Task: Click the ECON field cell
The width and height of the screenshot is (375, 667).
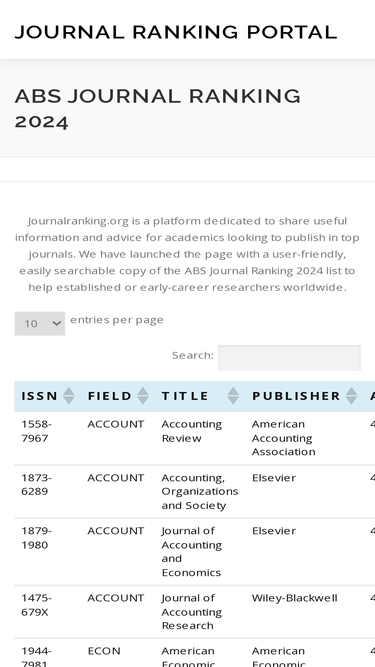Action: coord(104,651)
